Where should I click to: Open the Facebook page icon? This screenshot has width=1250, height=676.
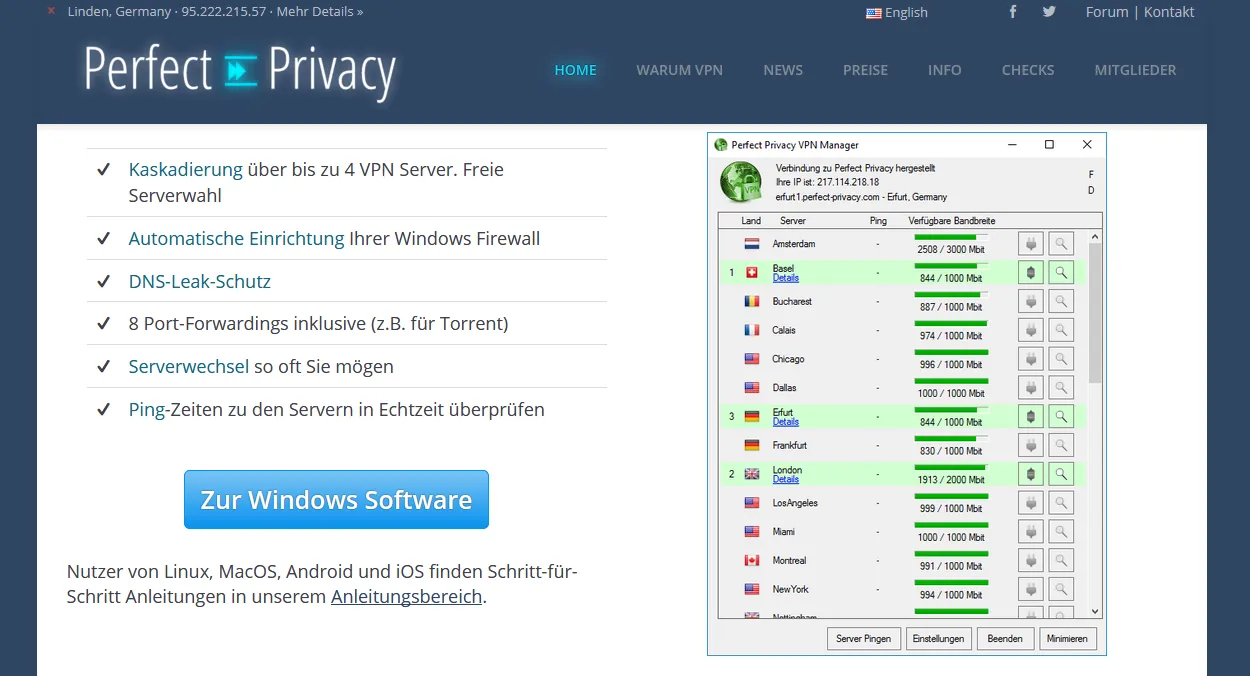click(1013, 12)
